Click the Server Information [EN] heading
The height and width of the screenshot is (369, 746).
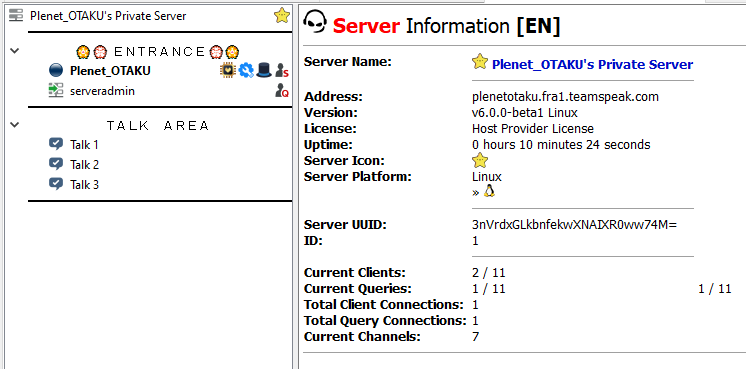pyautogui.click(x=446, y=26)
